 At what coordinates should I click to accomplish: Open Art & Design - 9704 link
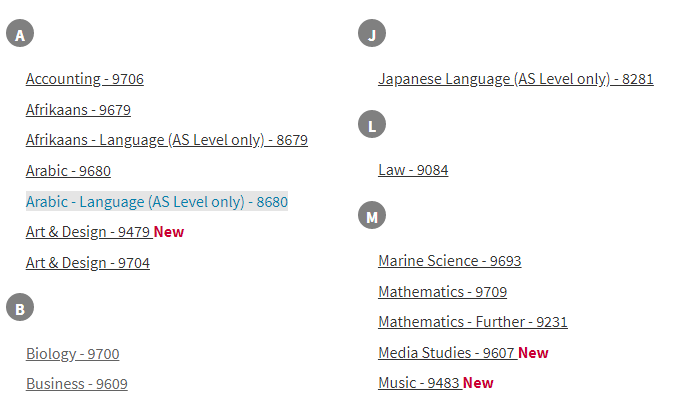pyautogui.click(x=88, y=263)
